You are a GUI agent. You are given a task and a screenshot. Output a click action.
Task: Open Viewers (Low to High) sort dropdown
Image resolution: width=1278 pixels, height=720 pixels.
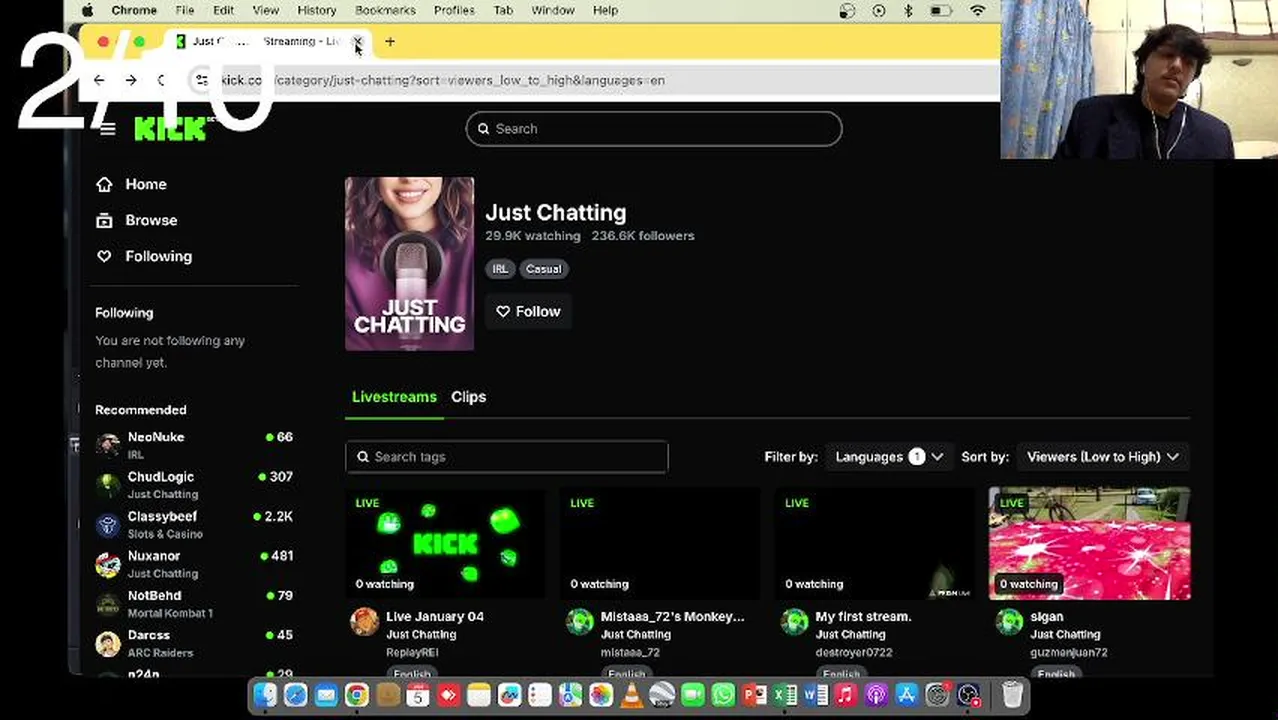coord(1102,457)
